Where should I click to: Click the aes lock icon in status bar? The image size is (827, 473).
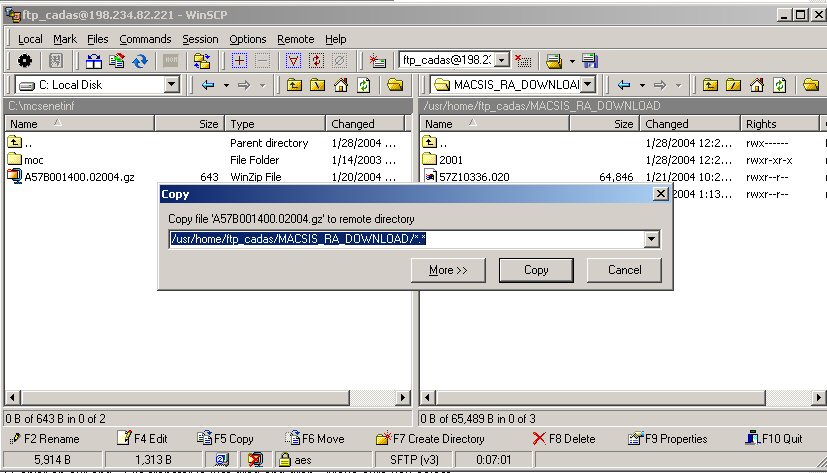click(x=285, y=460)
